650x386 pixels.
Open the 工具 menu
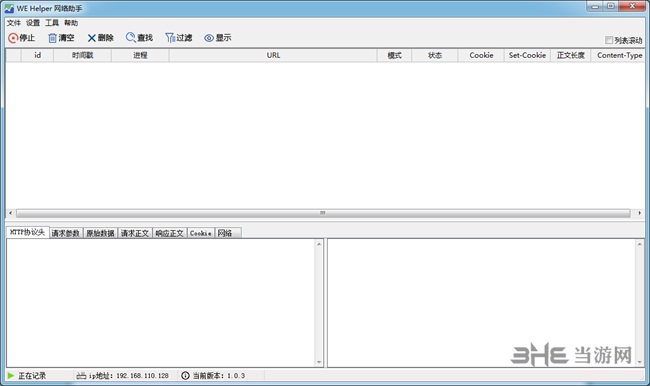[x=52, y=23]
